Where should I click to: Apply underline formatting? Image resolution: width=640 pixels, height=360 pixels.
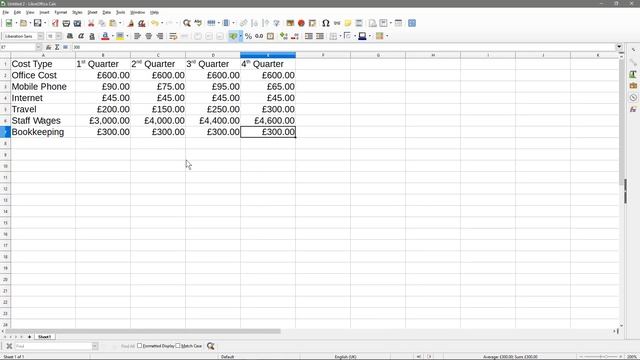92,36
